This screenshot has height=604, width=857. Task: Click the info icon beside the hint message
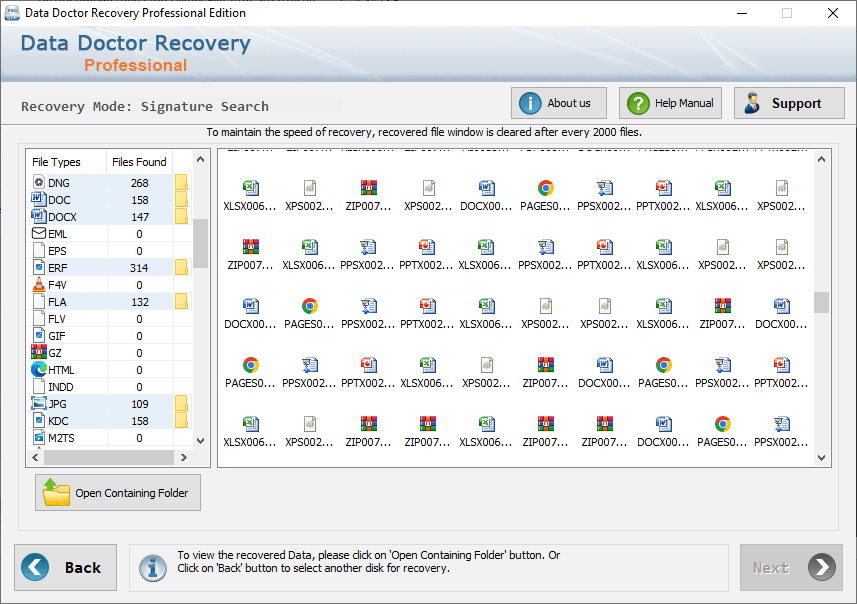coord(152,568)
